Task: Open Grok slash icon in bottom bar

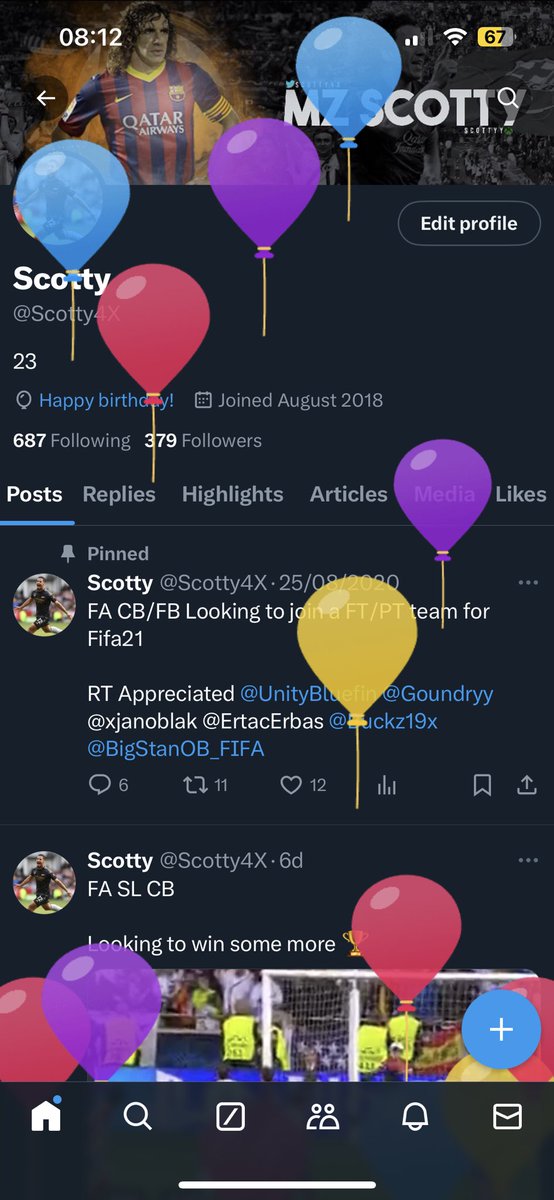Action: [231, 1116]
